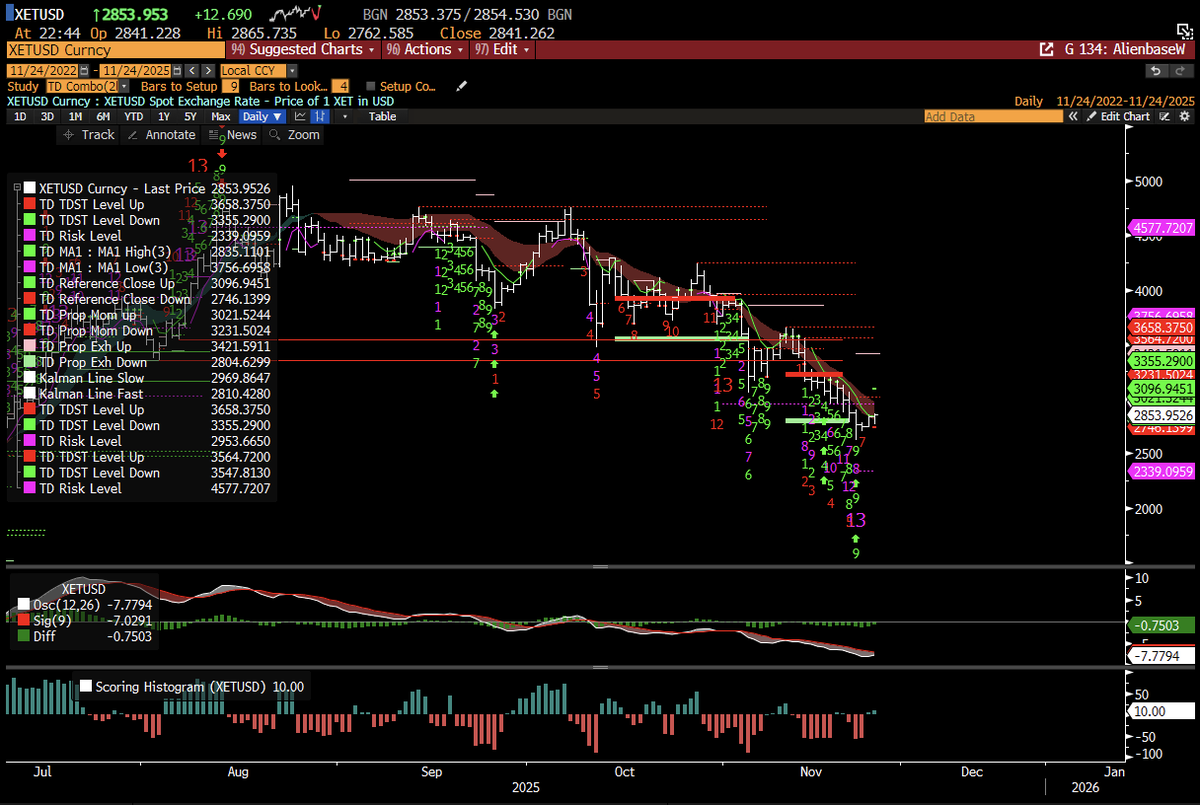Image resolution: width=1200 pixels, height=805 pixels.
Task: Show News overlay on chart
Action: click(232, 134)
